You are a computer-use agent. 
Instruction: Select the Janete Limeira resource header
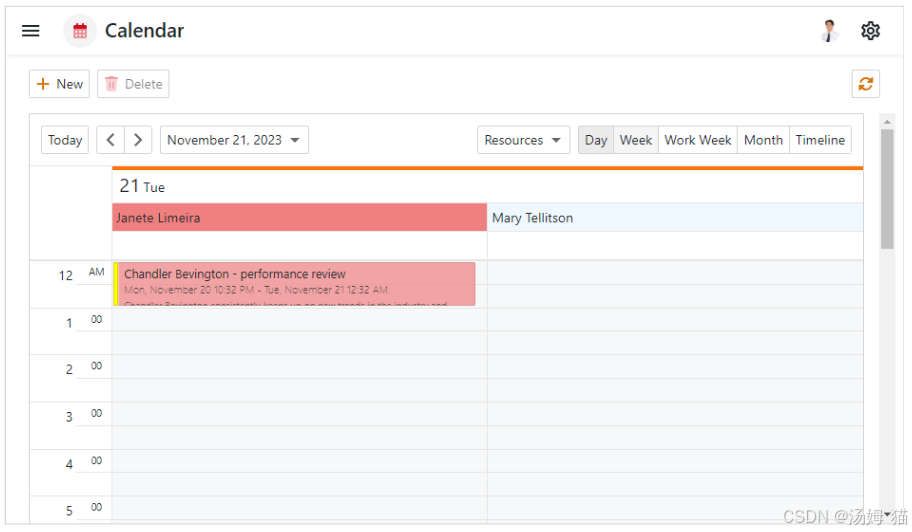(300, 217)
